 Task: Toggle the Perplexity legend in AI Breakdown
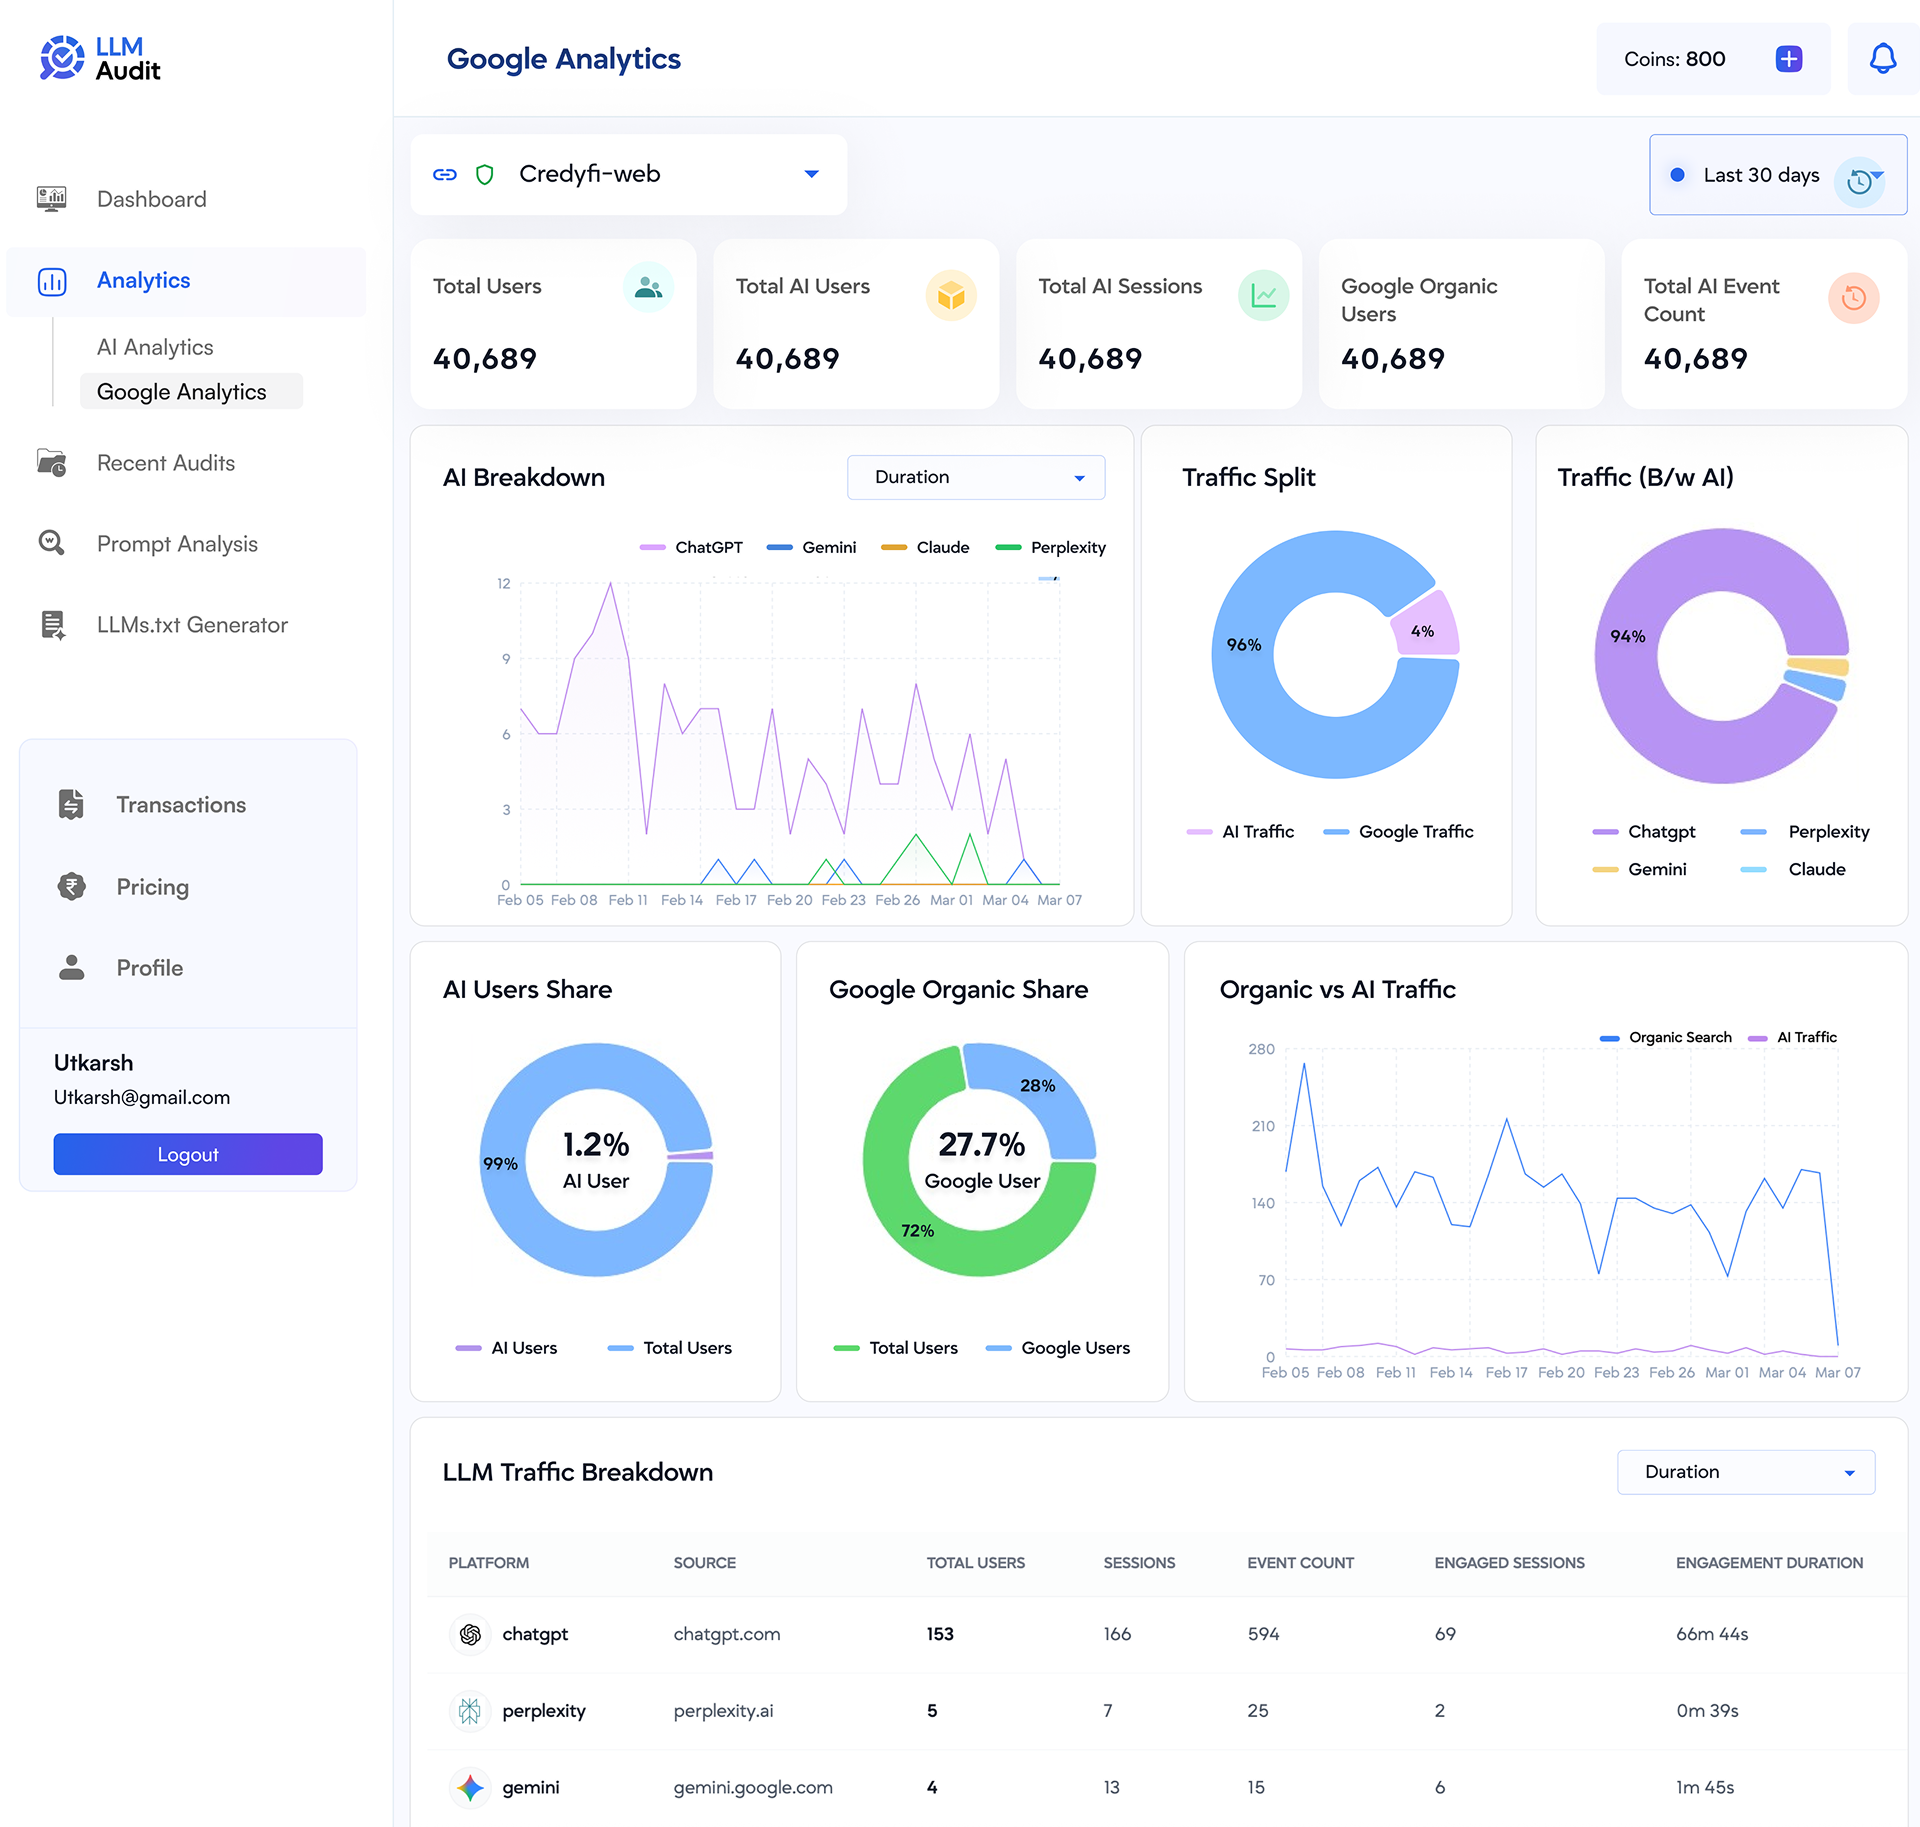(x=1050, y=547)
